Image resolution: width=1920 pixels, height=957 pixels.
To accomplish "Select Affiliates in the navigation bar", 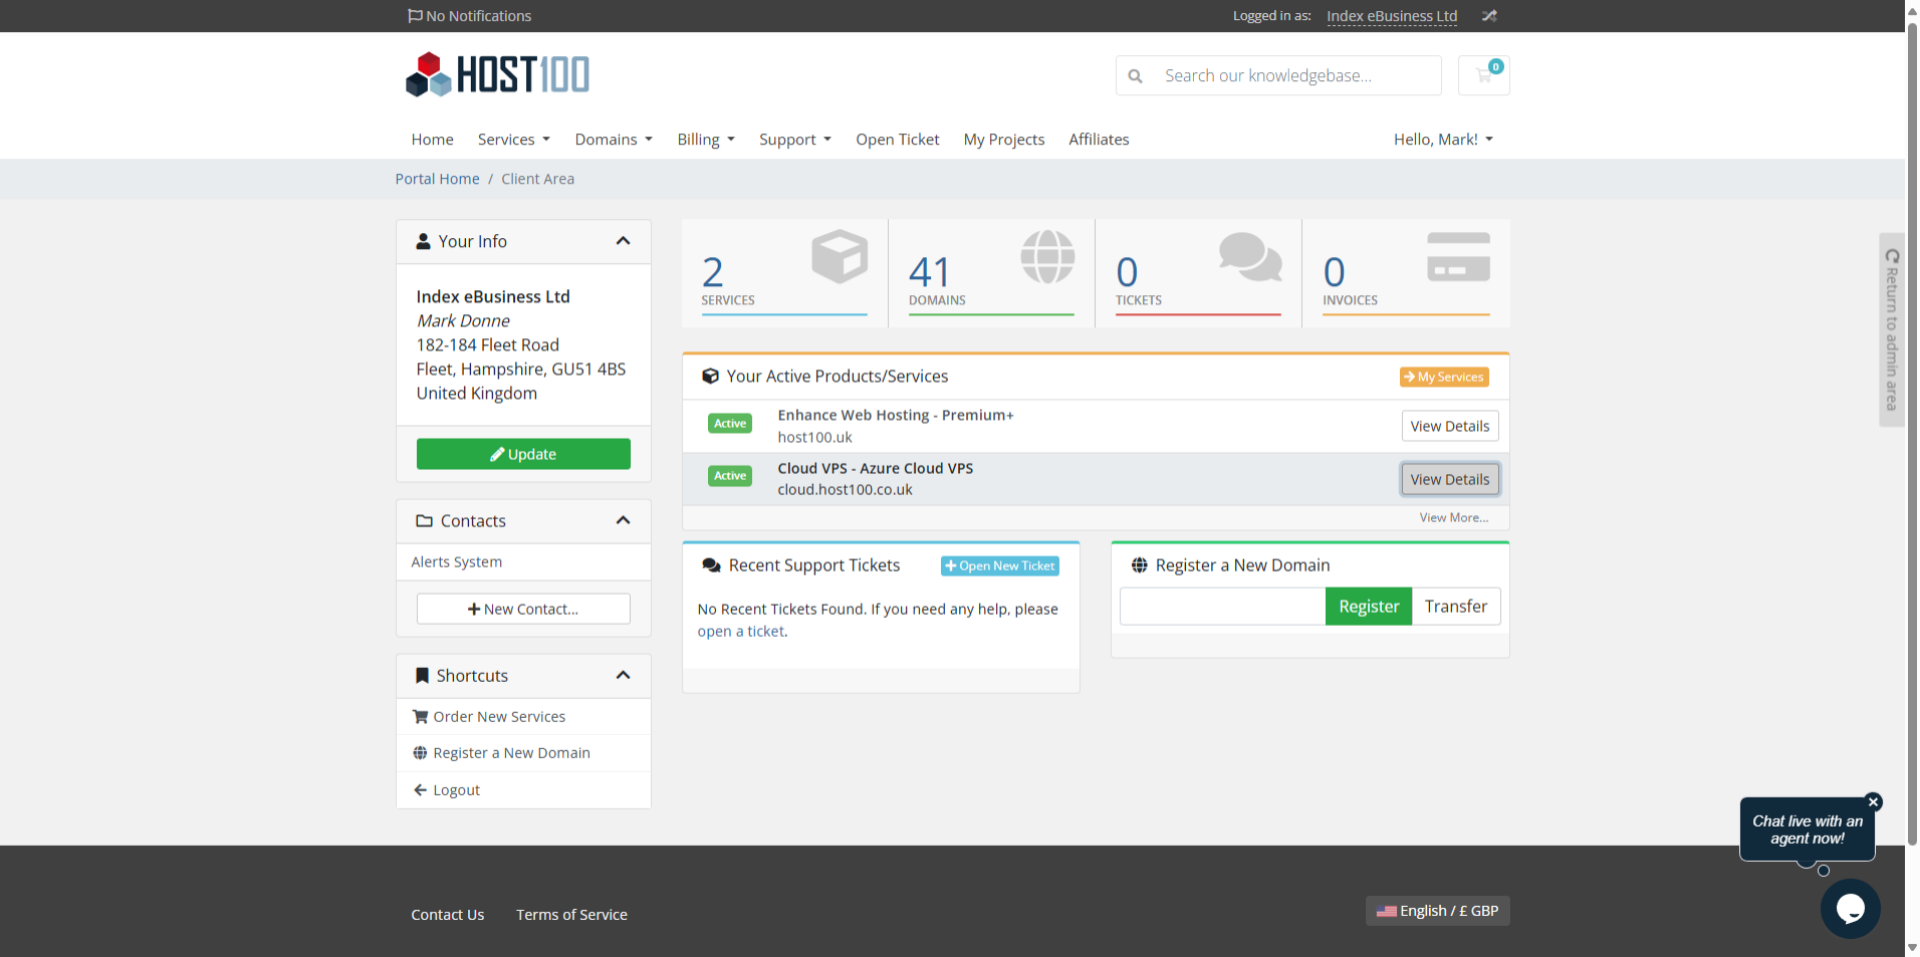I will 1099,139.
